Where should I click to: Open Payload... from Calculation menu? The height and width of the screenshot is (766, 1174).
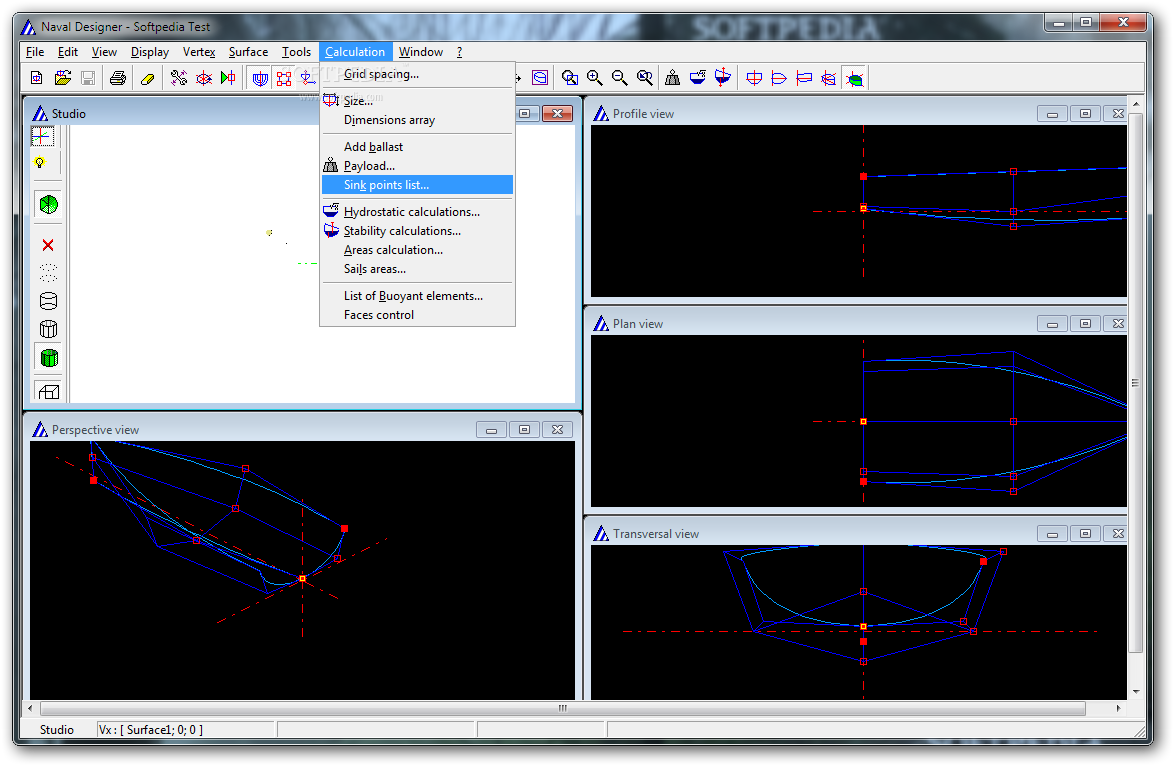click(x=417, y=165)
